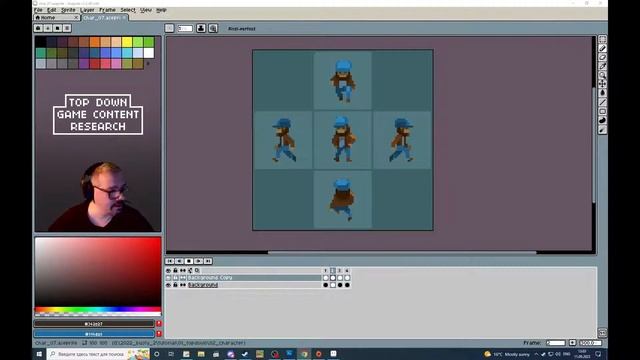Select the Rectangle shape tool

tap(602, 111)
